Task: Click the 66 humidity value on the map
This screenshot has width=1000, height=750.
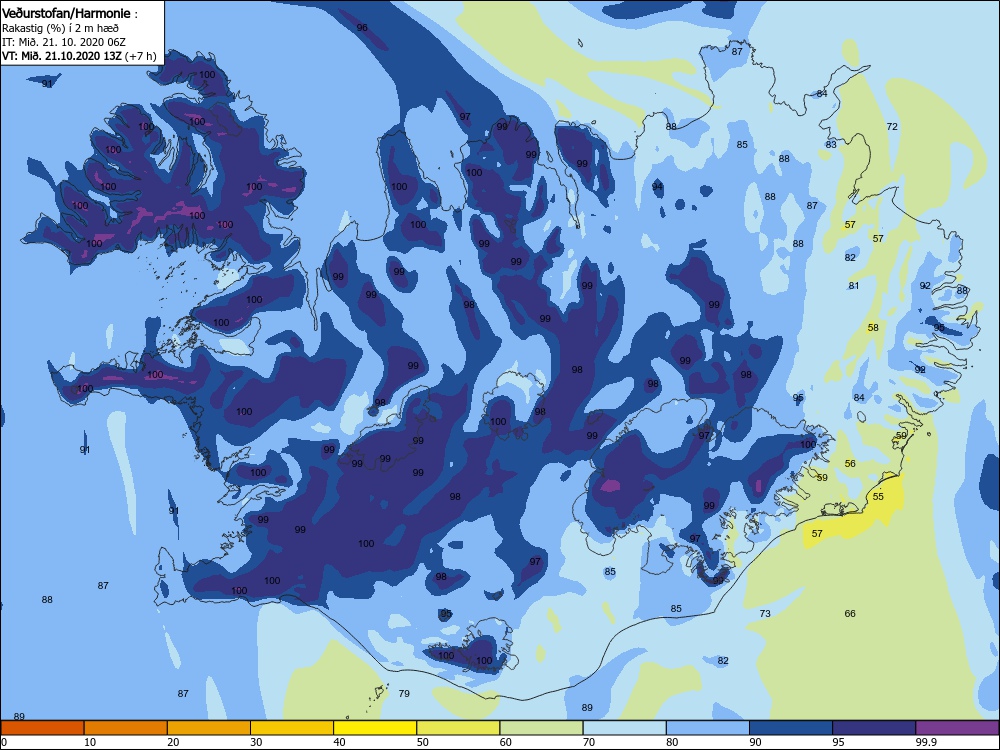Action: click(850, 614)
